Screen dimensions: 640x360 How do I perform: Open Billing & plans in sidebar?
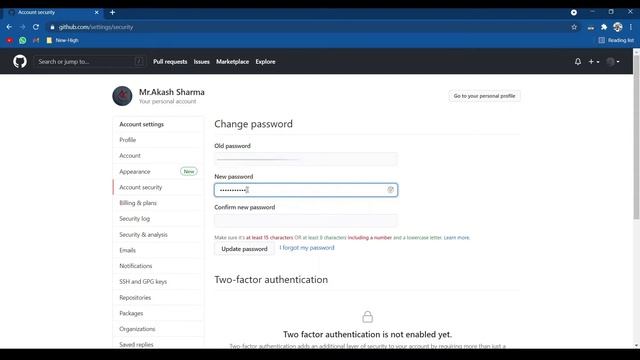[158, 203]
